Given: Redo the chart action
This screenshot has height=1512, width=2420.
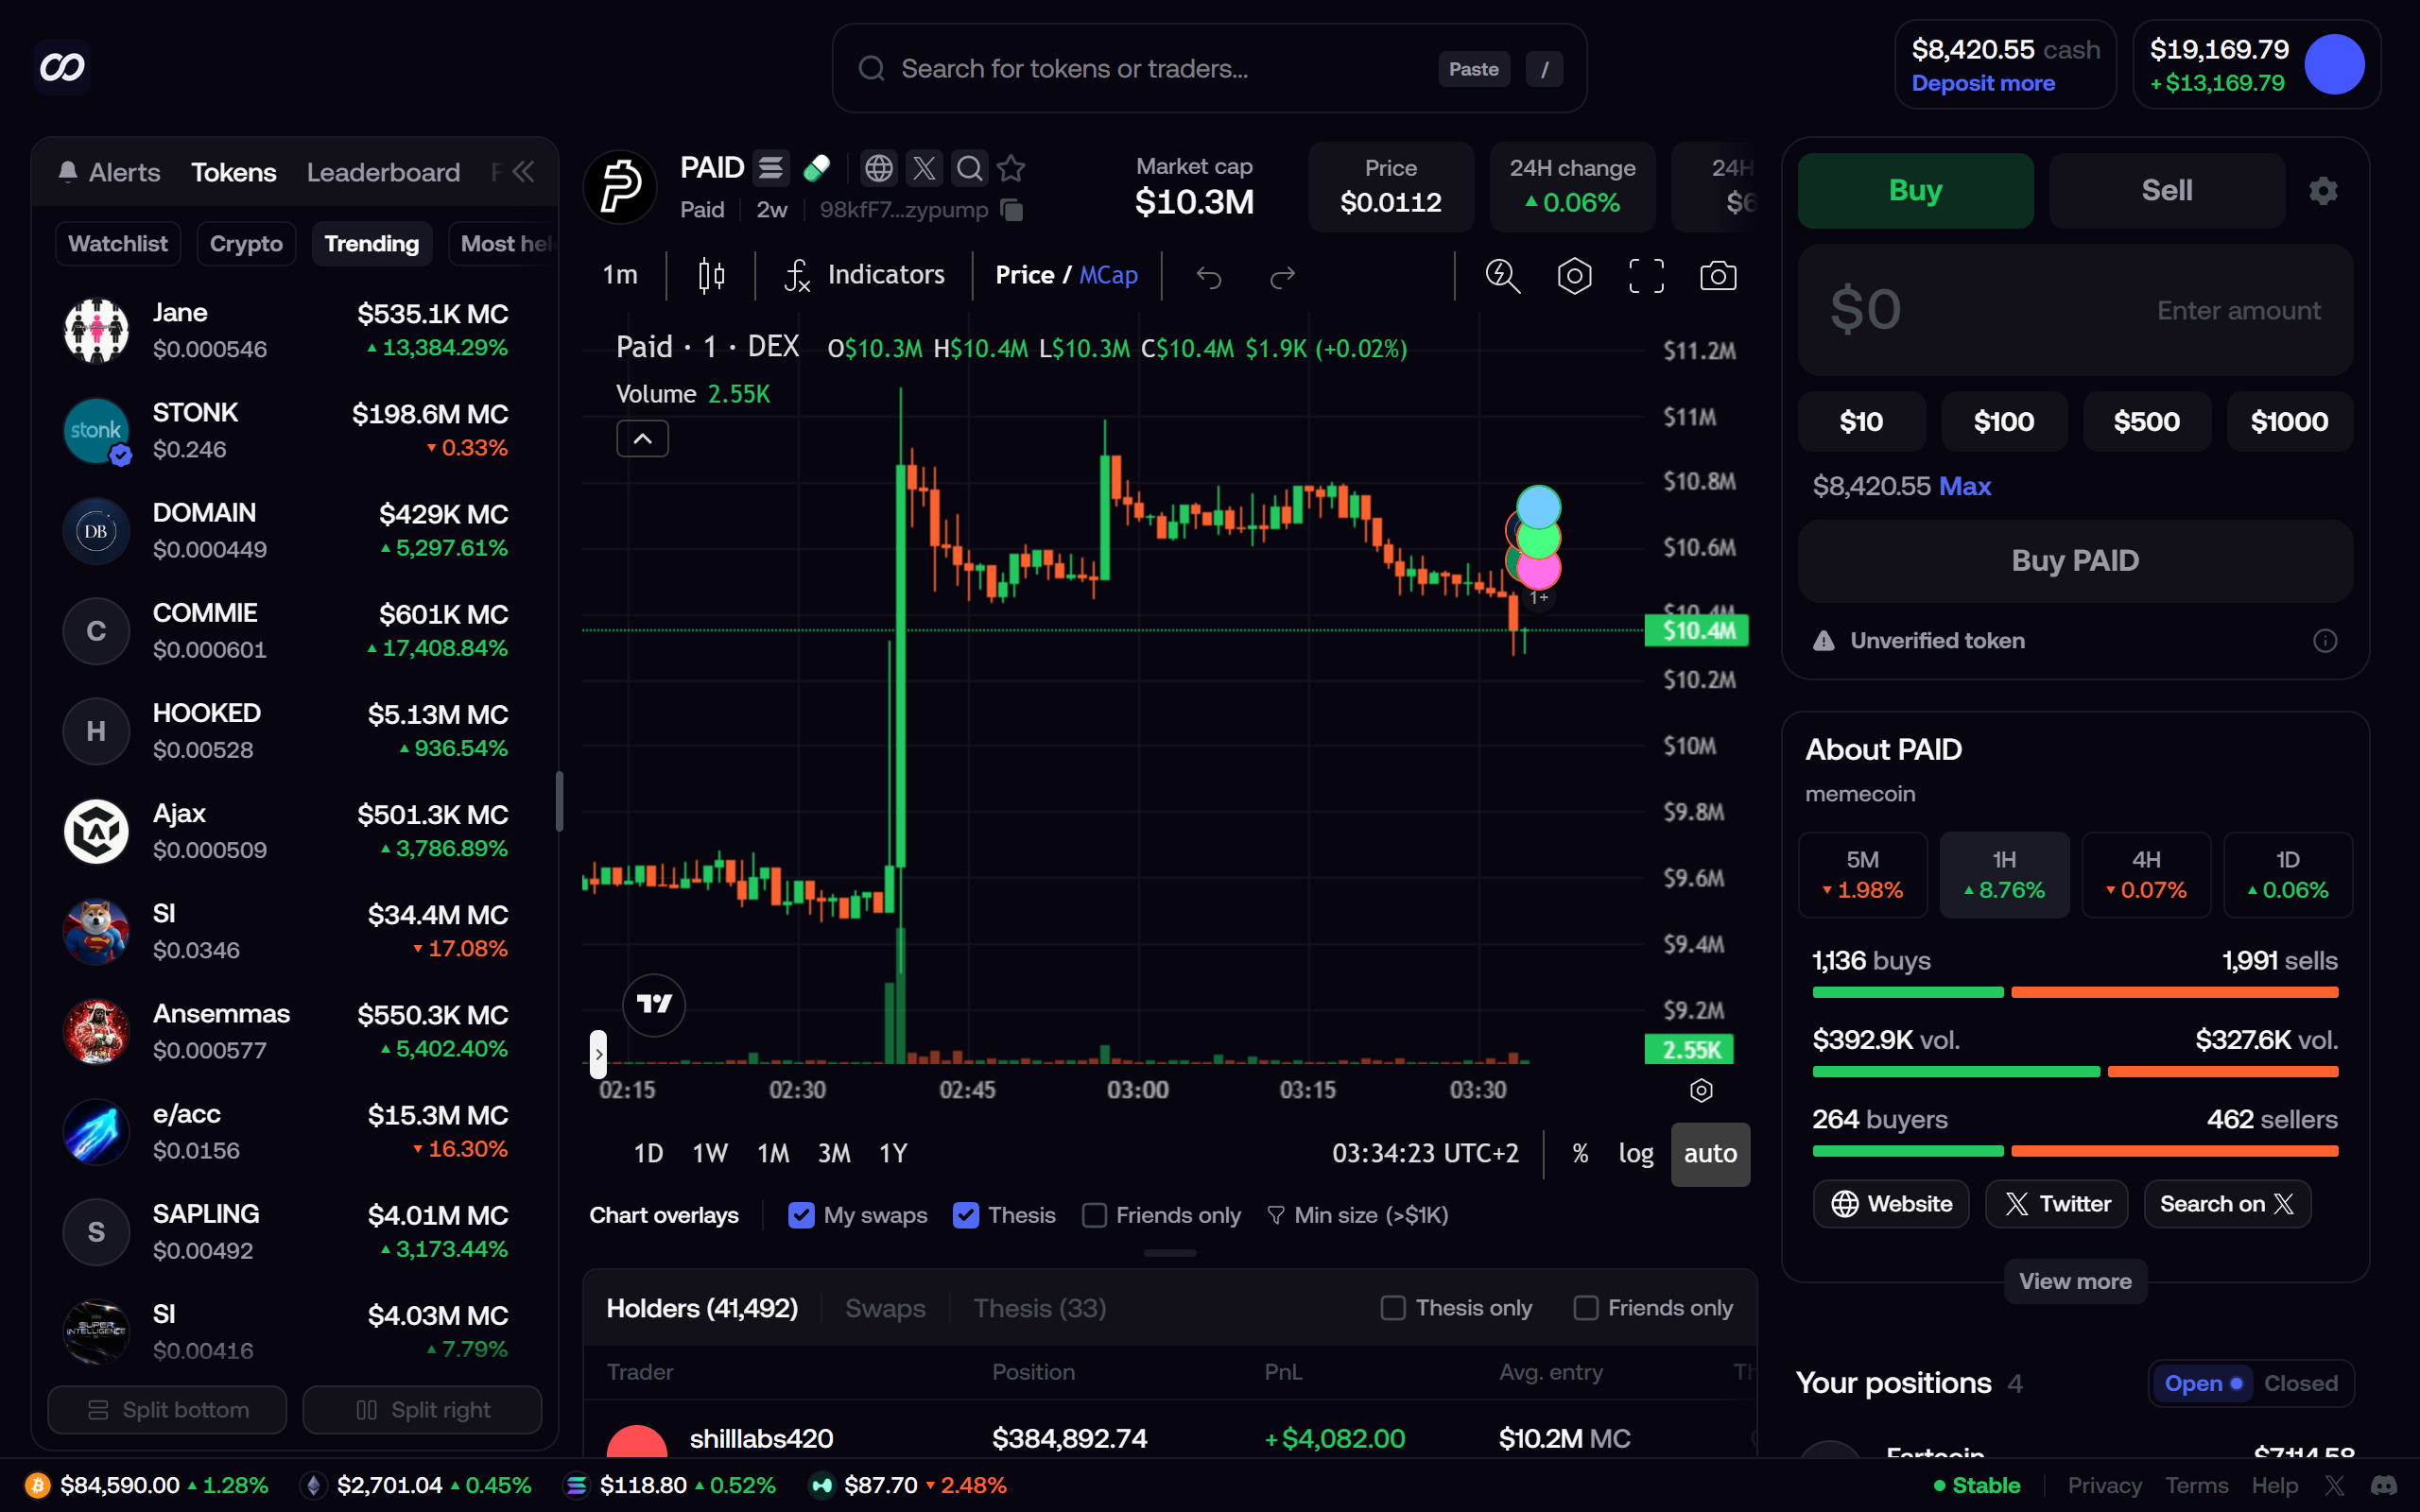Looking at the screenshot, I should [x=1282, y=277].
